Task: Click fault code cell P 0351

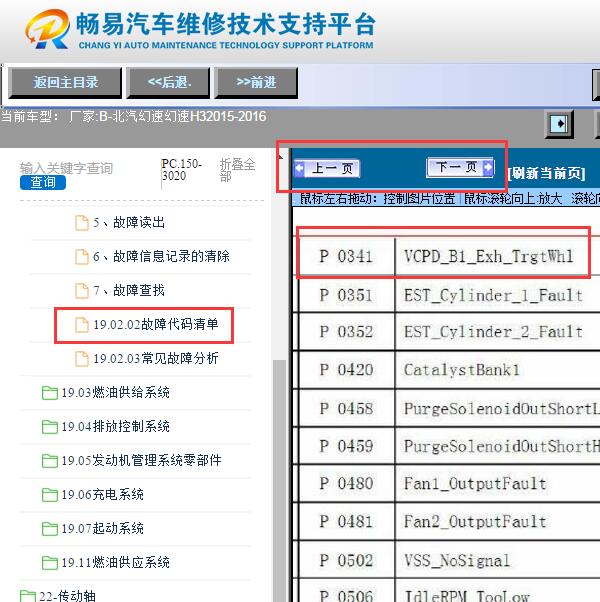Action: (346, 295)
